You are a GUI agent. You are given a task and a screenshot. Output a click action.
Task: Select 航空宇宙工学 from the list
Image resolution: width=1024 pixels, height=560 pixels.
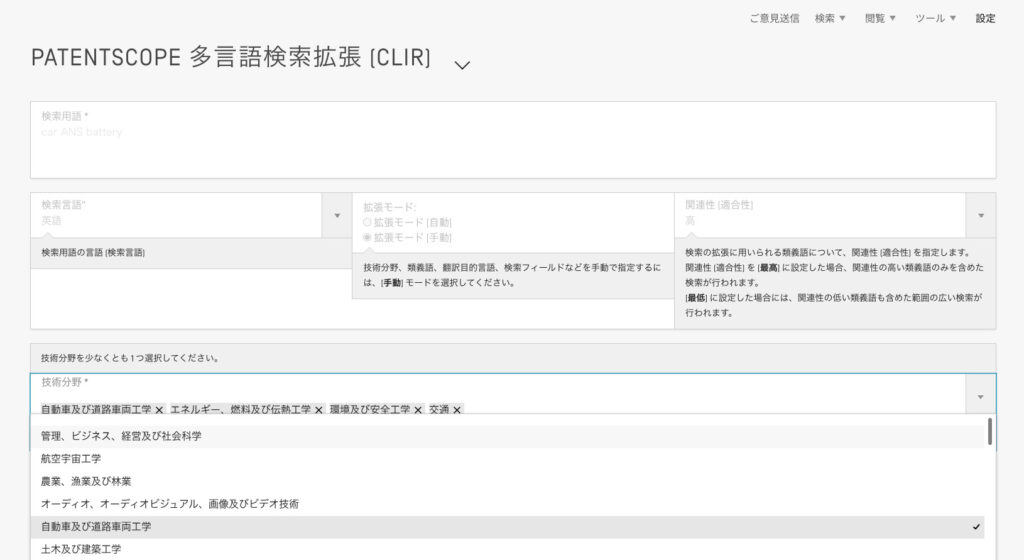click(x=71, y=458)
